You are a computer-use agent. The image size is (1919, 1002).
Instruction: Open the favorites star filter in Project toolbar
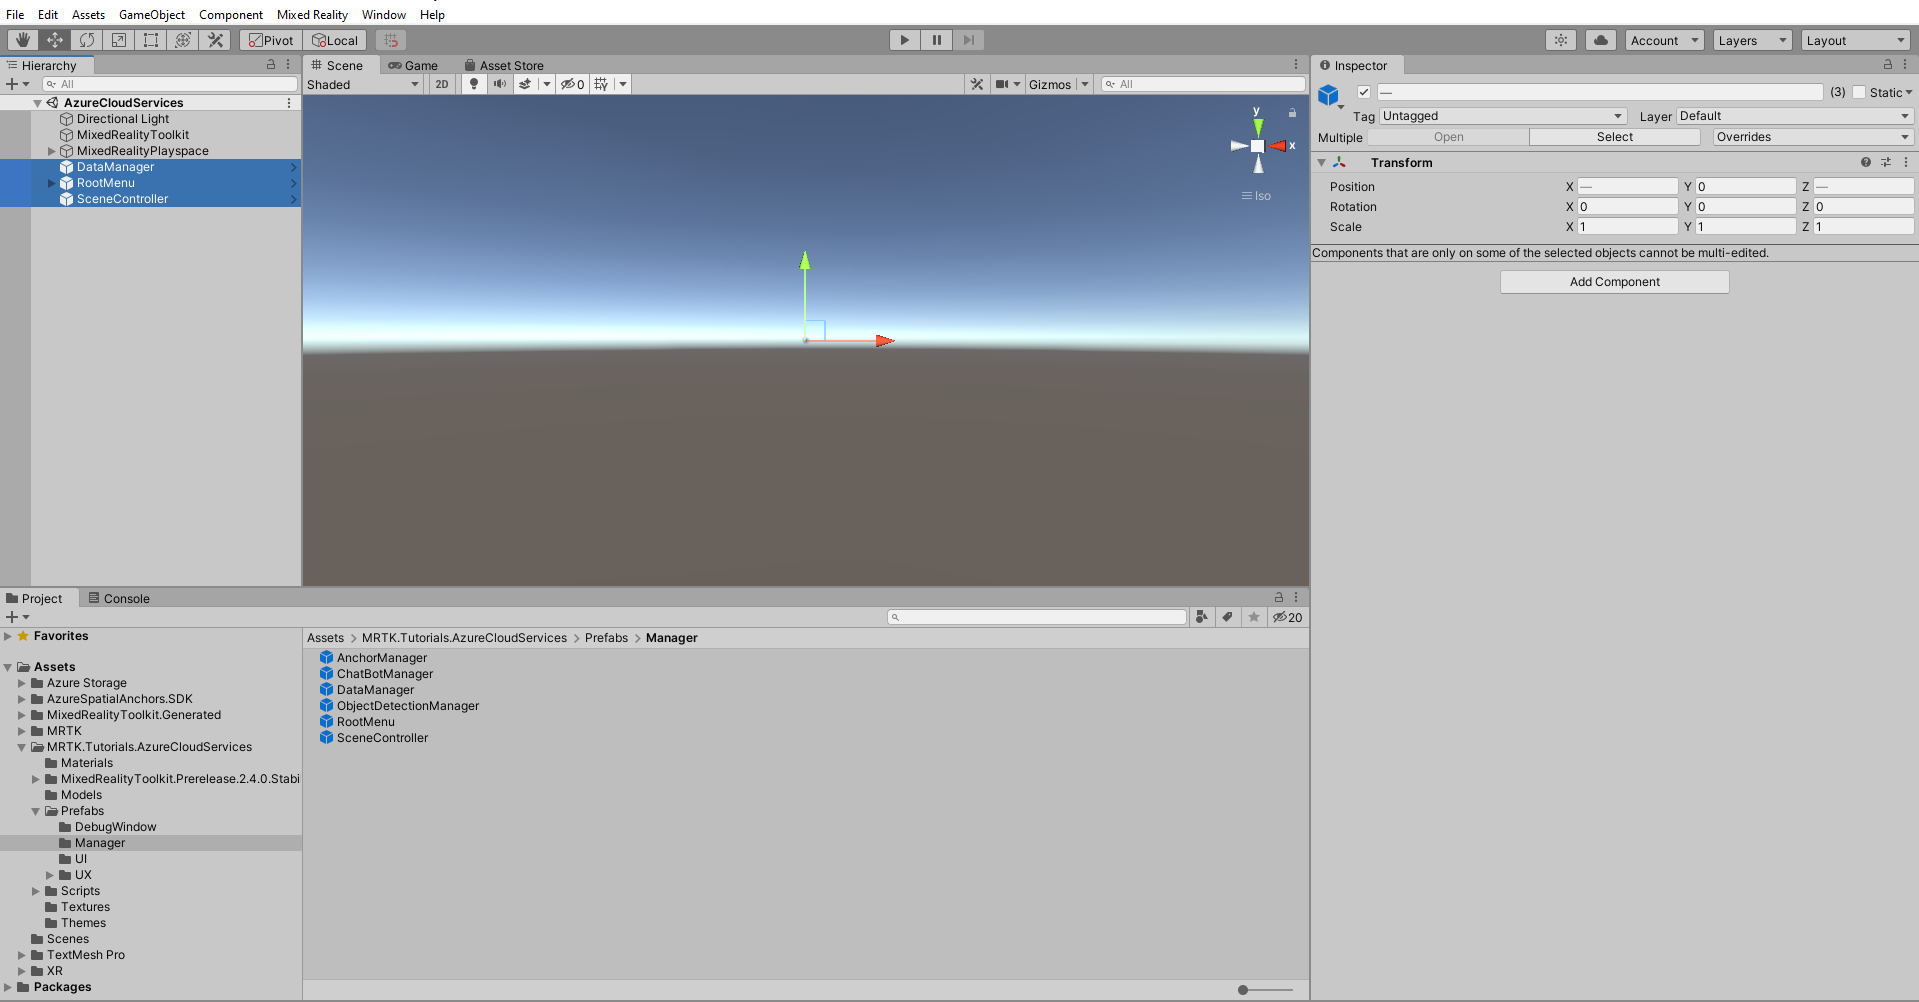coord(1253,617)
